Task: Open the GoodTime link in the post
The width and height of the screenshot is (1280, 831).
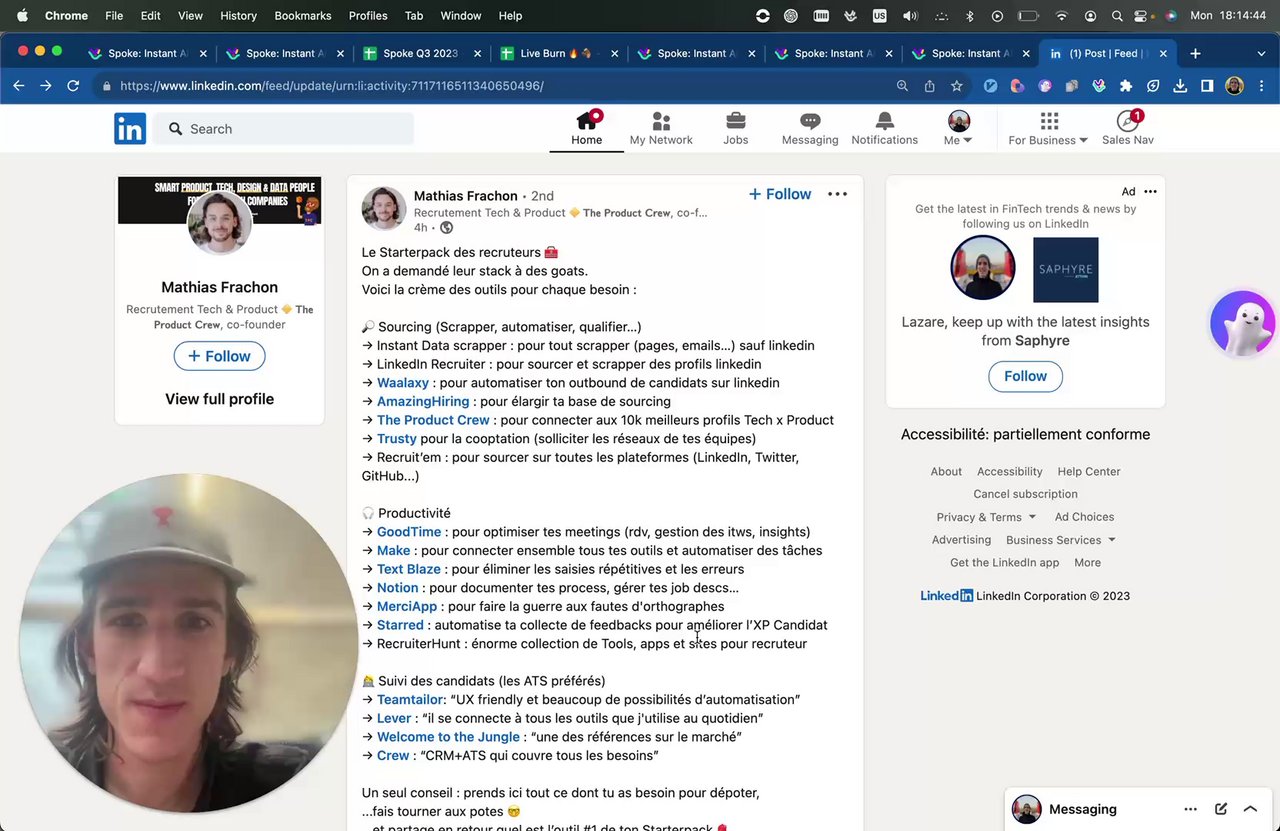Action: tap(409, 532)
